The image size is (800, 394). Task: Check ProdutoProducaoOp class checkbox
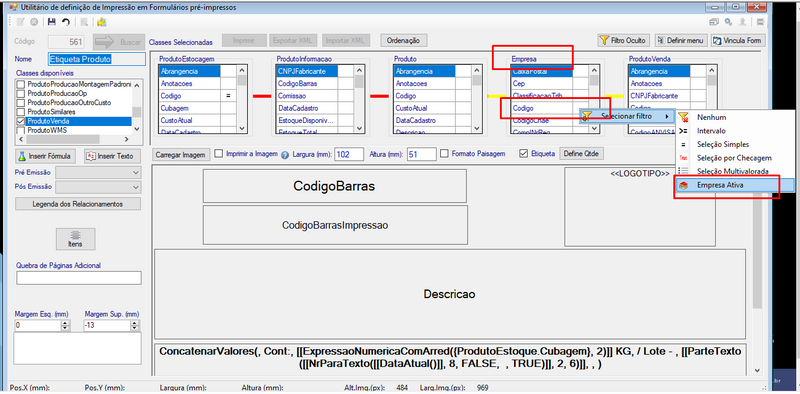coord(21,93)
